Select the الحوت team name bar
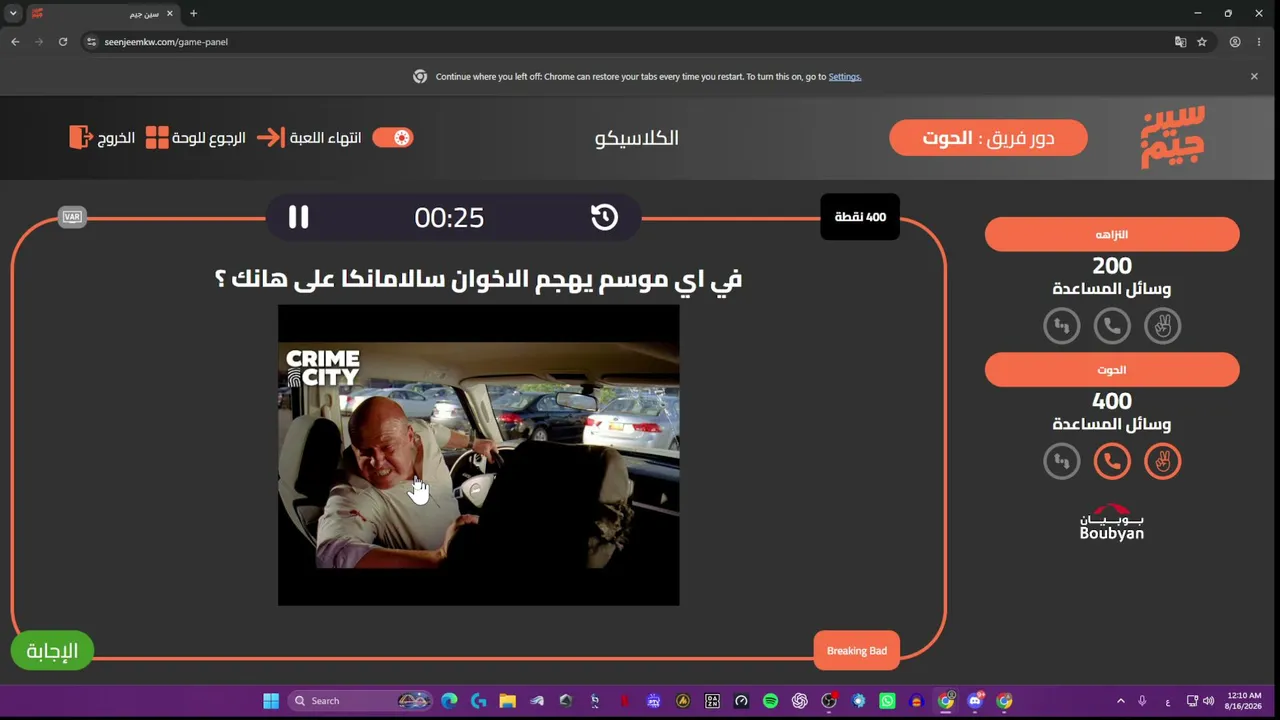This screenshot has width=1280, height=720. pos(1112,370)
